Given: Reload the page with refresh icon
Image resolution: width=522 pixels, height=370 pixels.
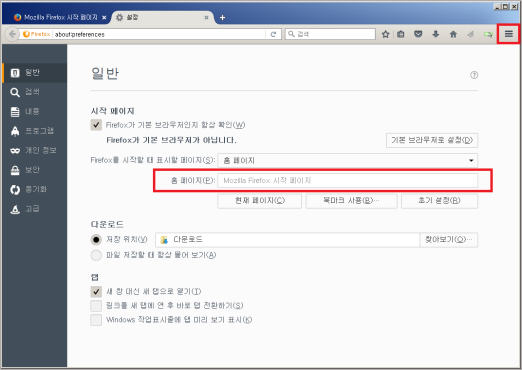Looking at the screenshot, I should tap(273, 34).
